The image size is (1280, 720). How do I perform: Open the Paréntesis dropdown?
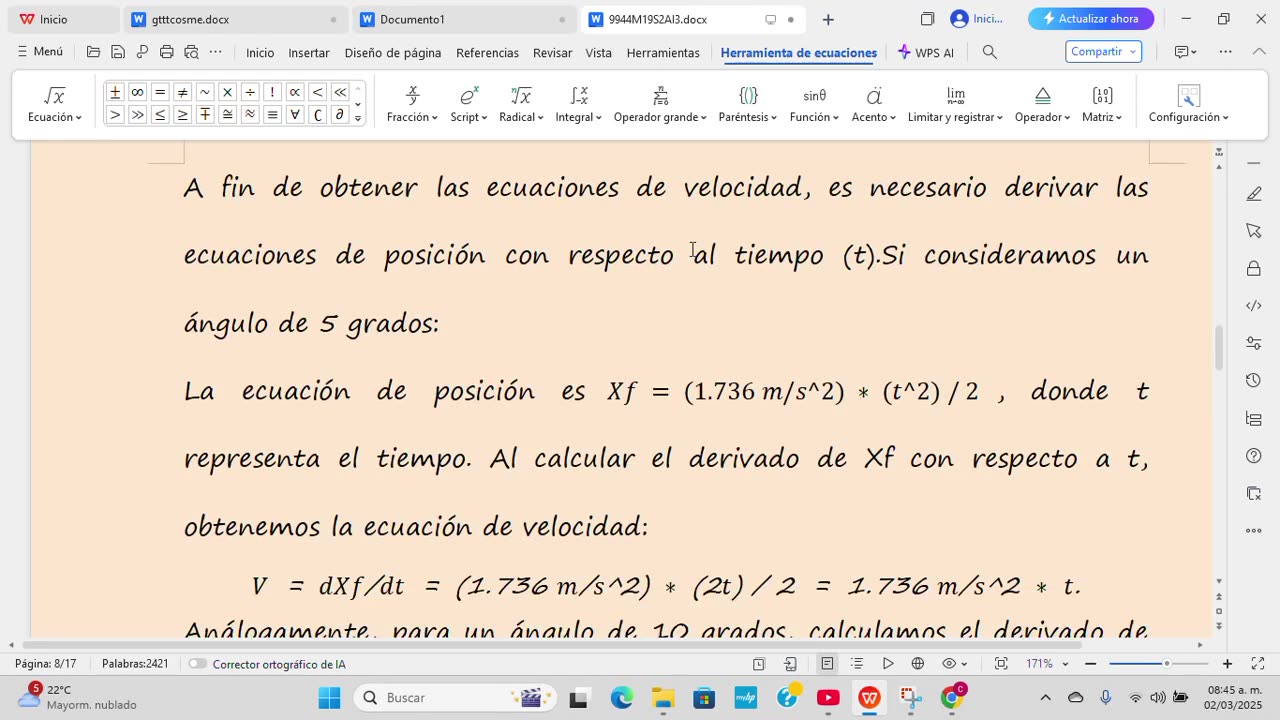coord(748,104)
